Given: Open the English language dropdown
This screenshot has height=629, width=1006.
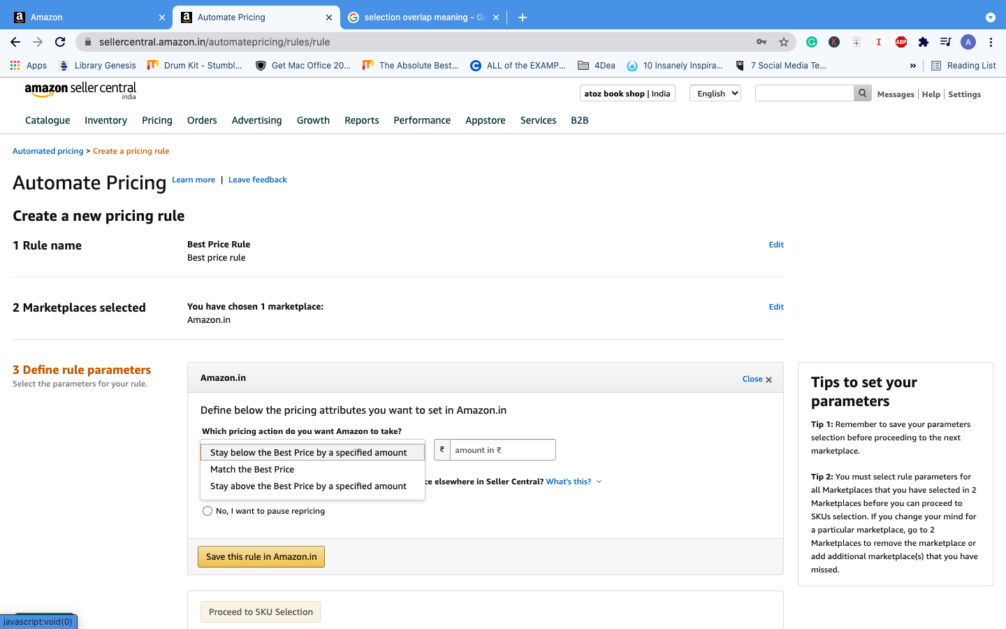Looking at the screenshot, I should tap(715, 93).
